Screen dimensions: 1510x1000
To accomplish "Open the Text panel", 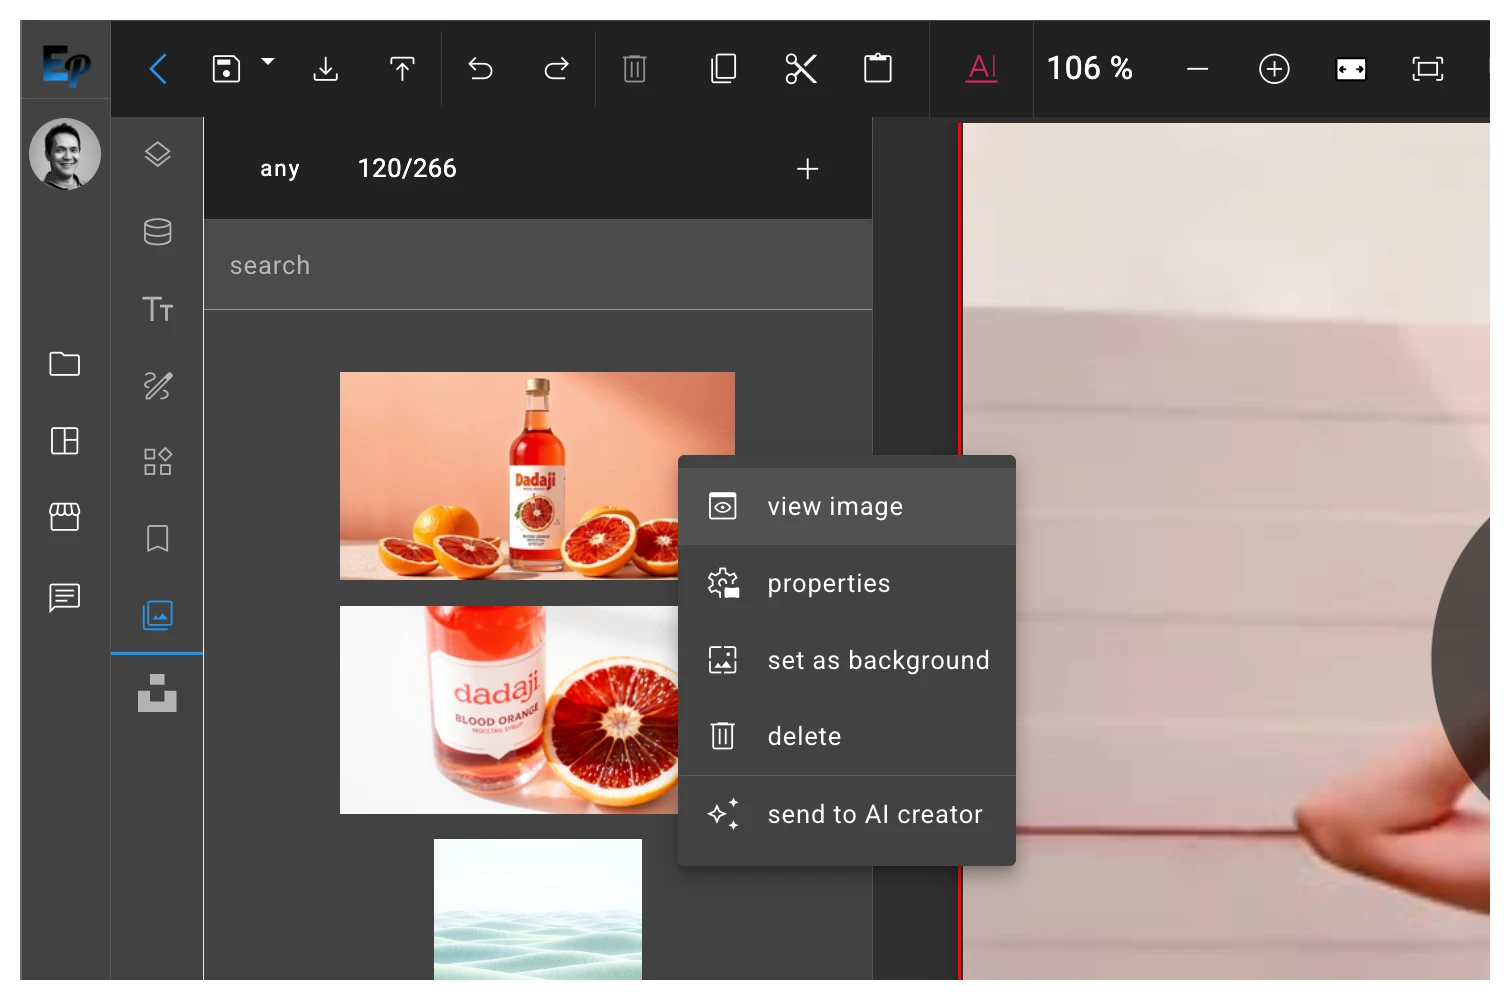I will point(157,310).
